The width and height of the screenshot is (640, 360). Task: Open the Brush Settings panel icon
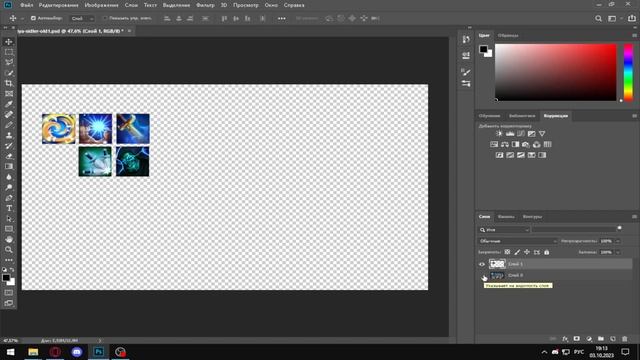(466, 72)
